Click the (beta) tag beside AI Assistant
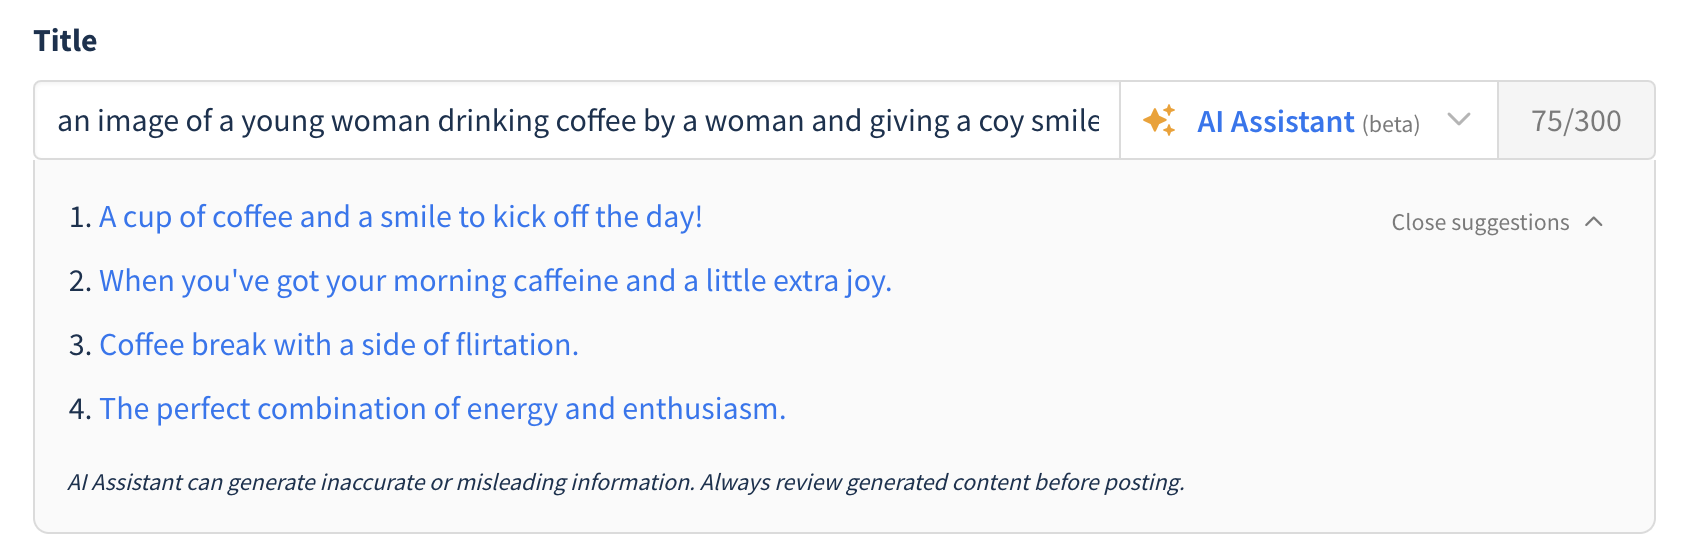1684x560 pixels. (x=1391, y=124)
